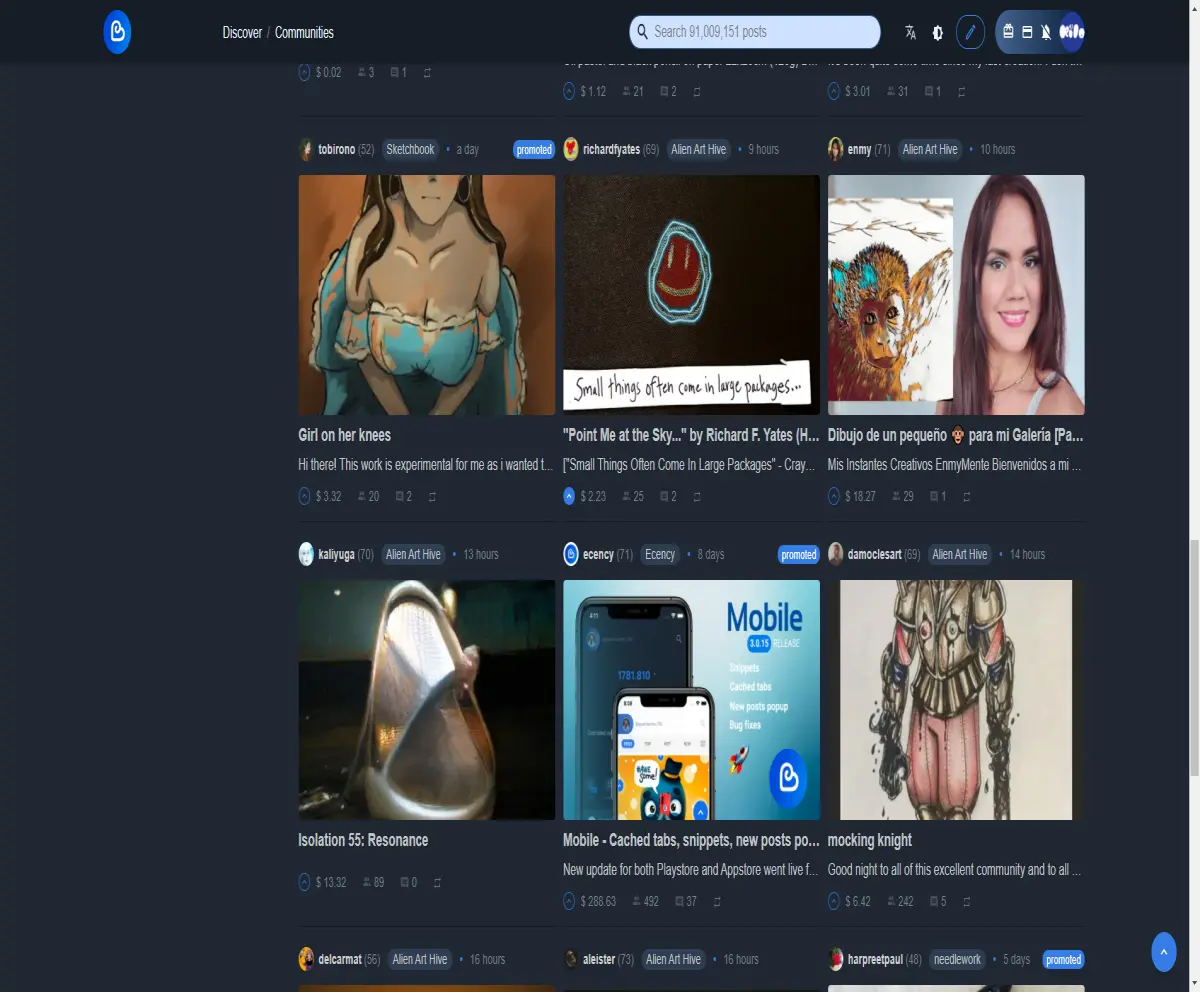
Task: Upvote the mocking knight post
Action: pos(834,901)
